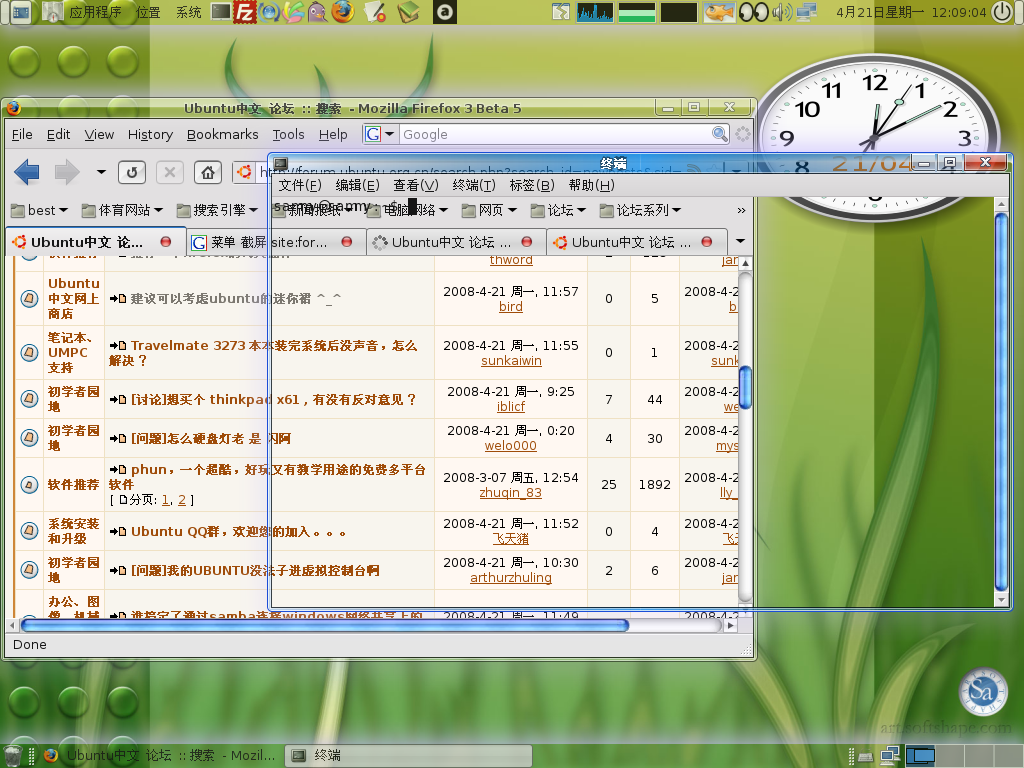This screenshot has height=768, width=1024.
Task: Open Firefox File menu
Action: (22, 134)
